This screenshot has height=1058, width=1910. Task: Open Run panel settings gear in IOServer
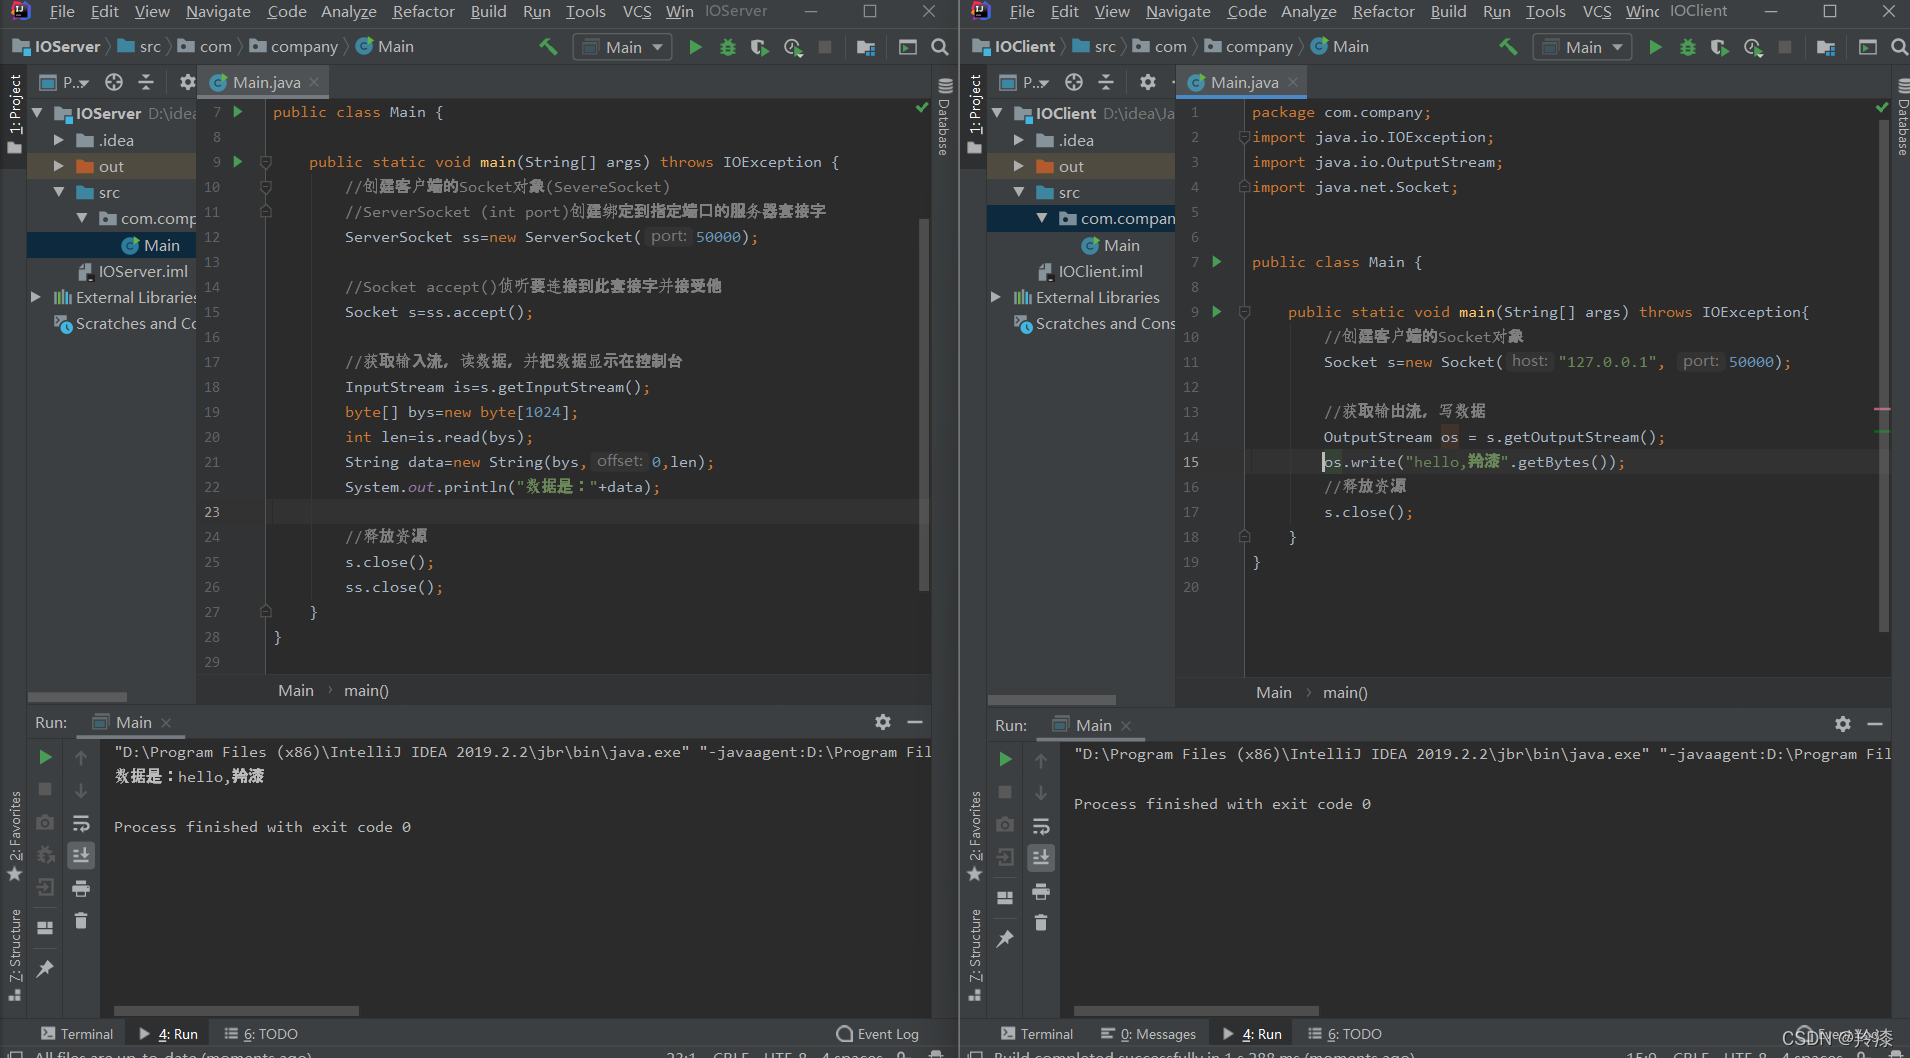click(x=883, y=722)
